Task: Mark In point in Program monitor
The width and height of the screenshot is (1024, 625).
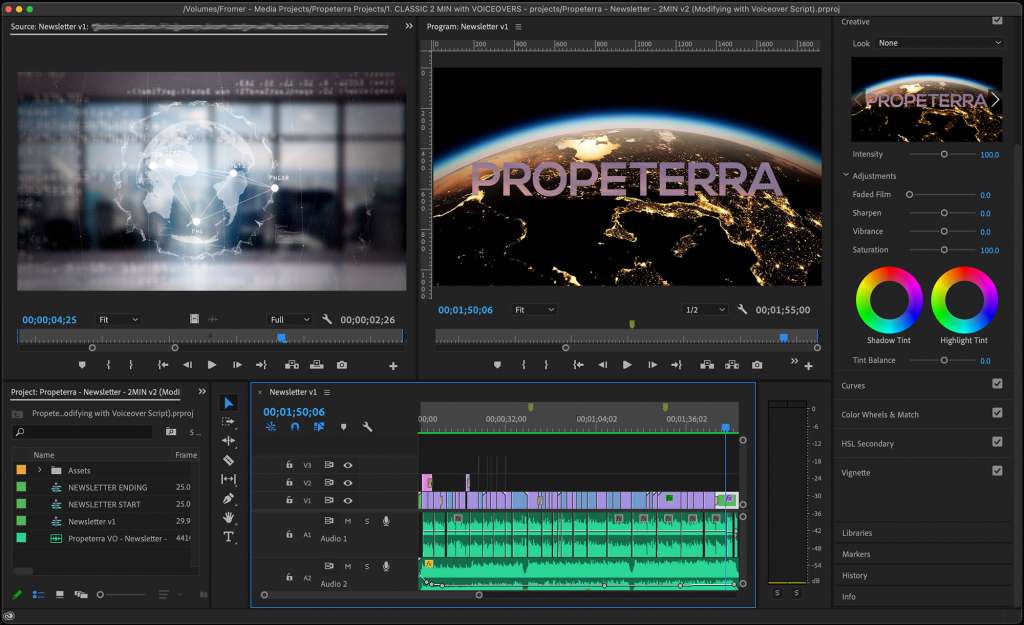Action: [524, 365]
